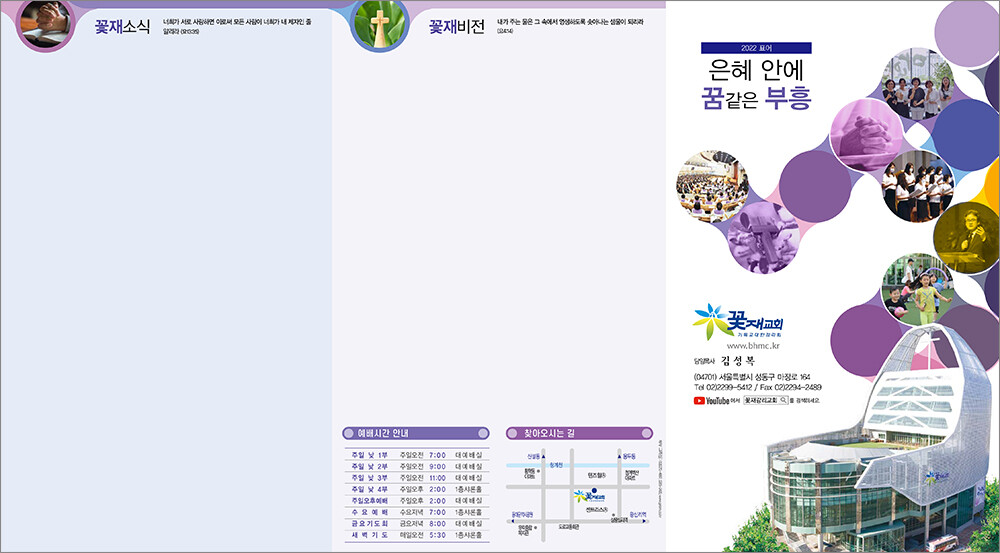Screen dimensions: 1000x553
Task: Select the 꽃재비전 section heading
Action: [456, 27]
